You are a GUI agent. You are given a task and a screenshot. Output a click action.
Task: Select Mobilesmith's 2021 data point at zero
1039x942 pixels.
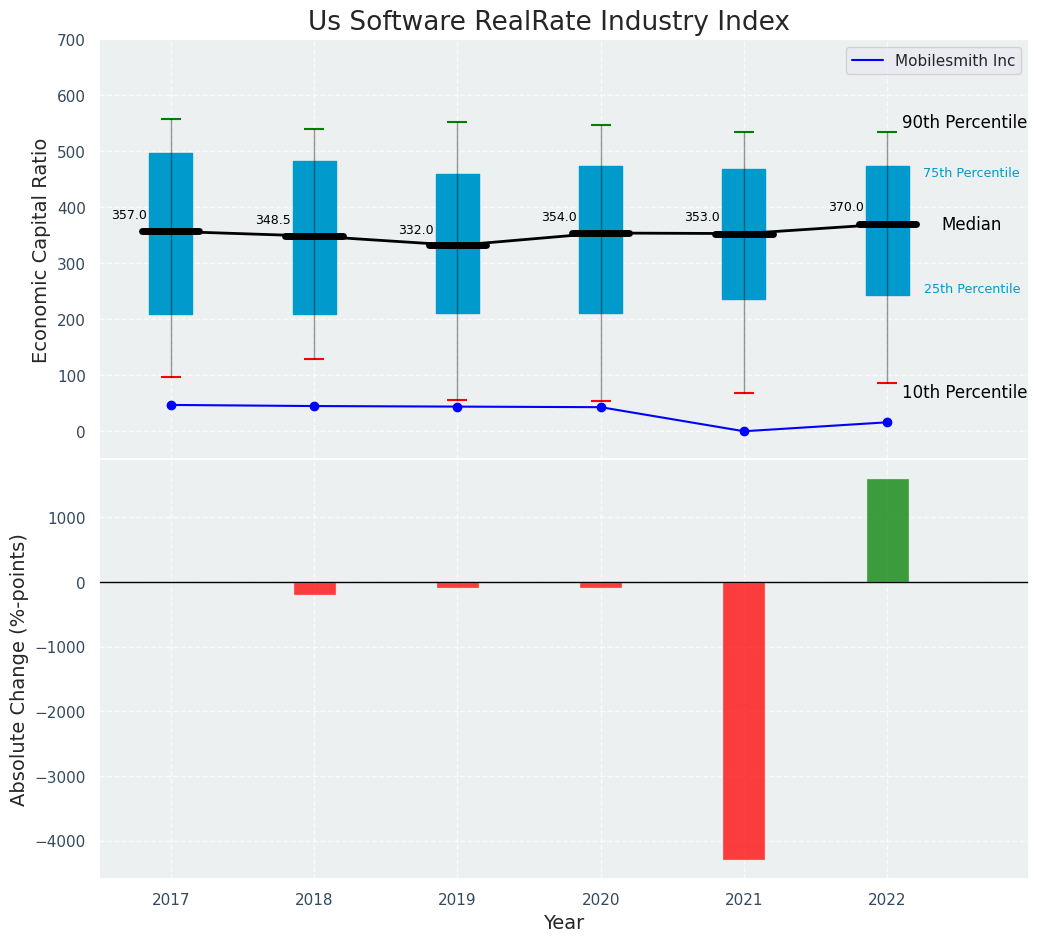(743, 431)
